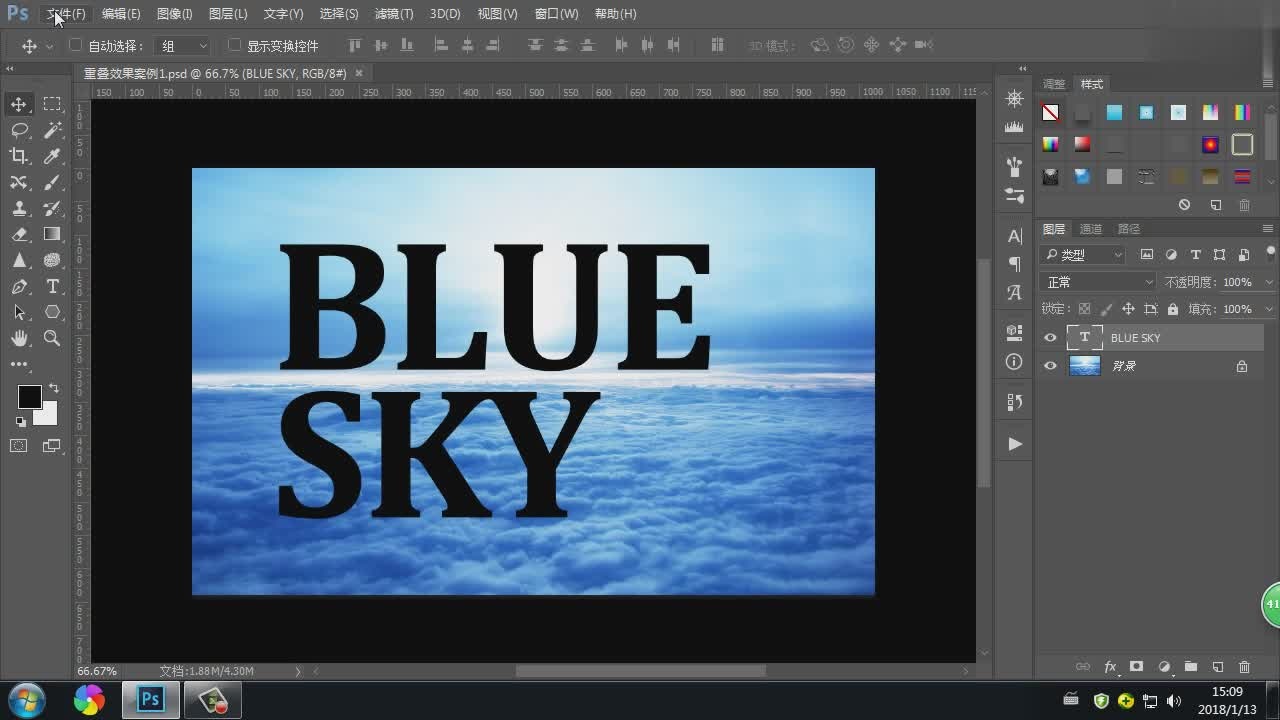This screenshot has height=720, width=1280.
Task: Select the Brush tool
Action: tap(52, 182)
